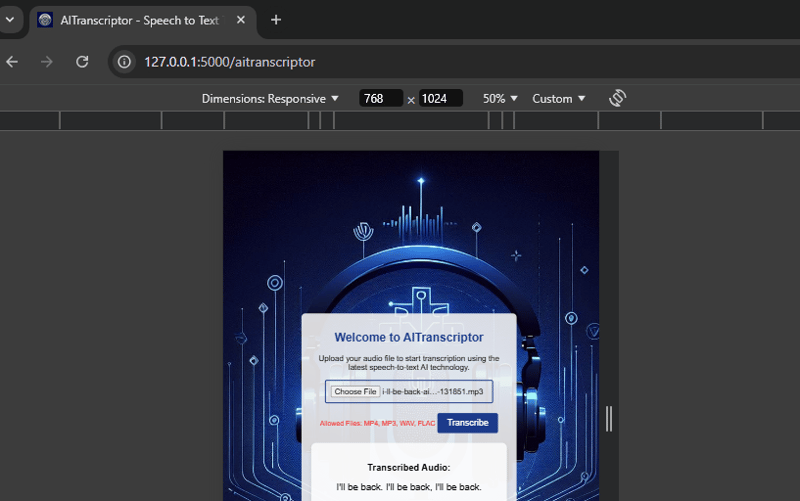Open the Custom throttling dropdown

coord(558,99)
